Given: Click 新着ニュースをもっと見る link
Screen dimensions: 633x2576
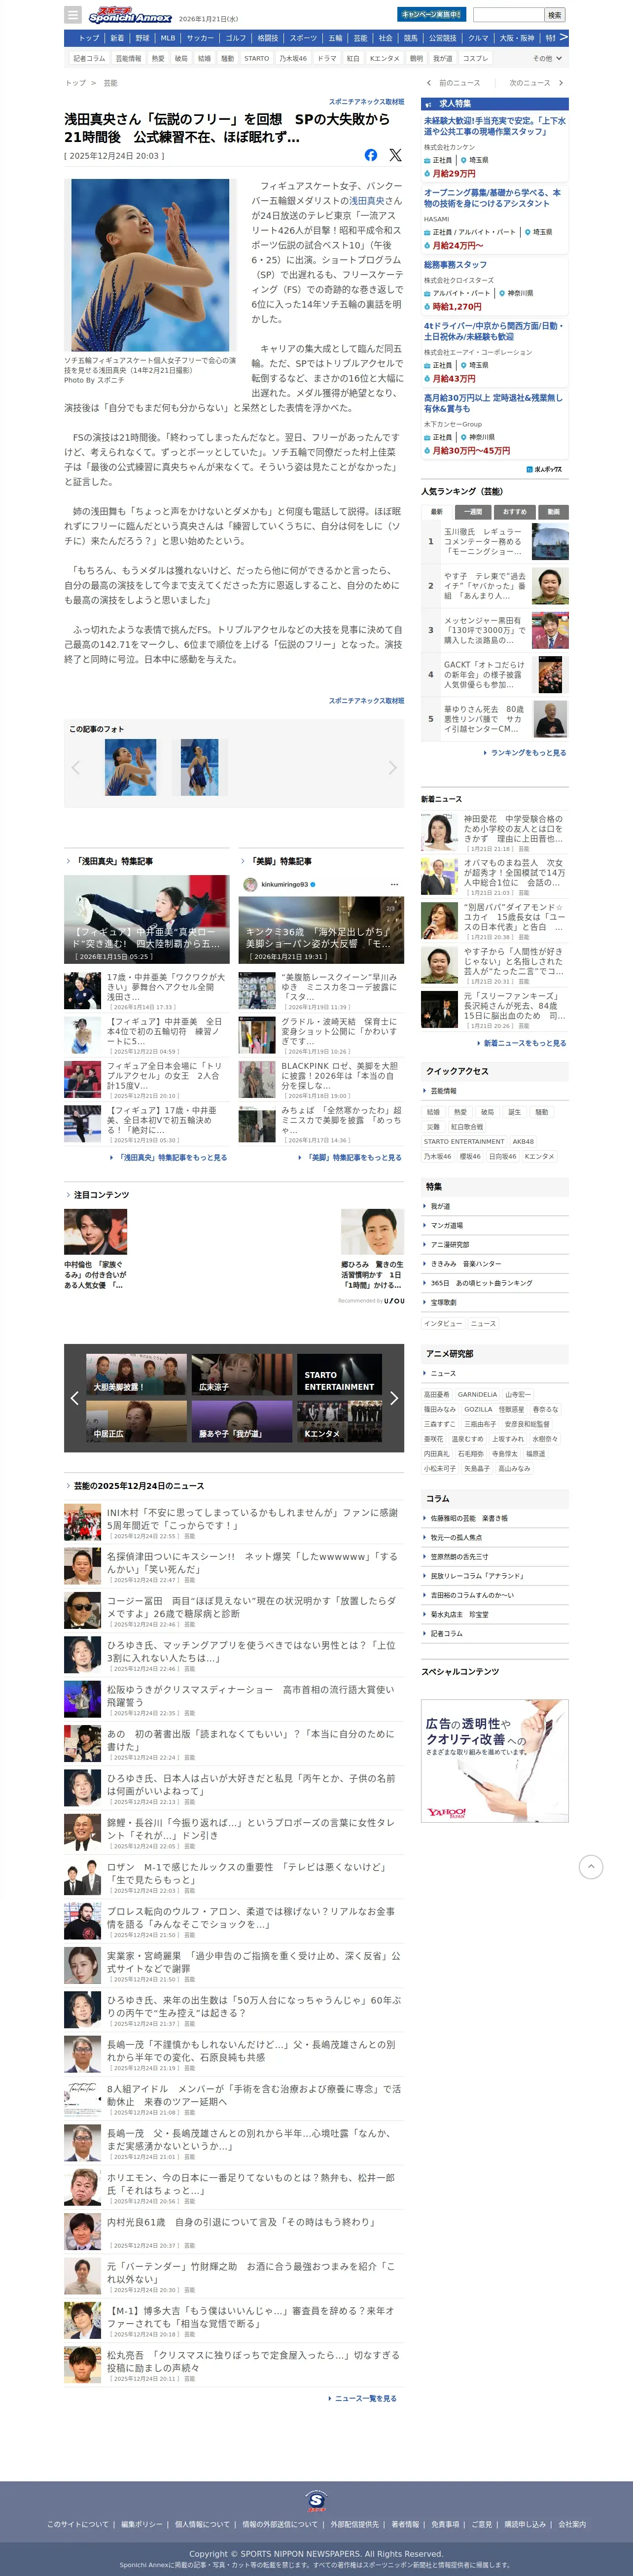Looking at the screenshot, I should tap(521, 1043).
